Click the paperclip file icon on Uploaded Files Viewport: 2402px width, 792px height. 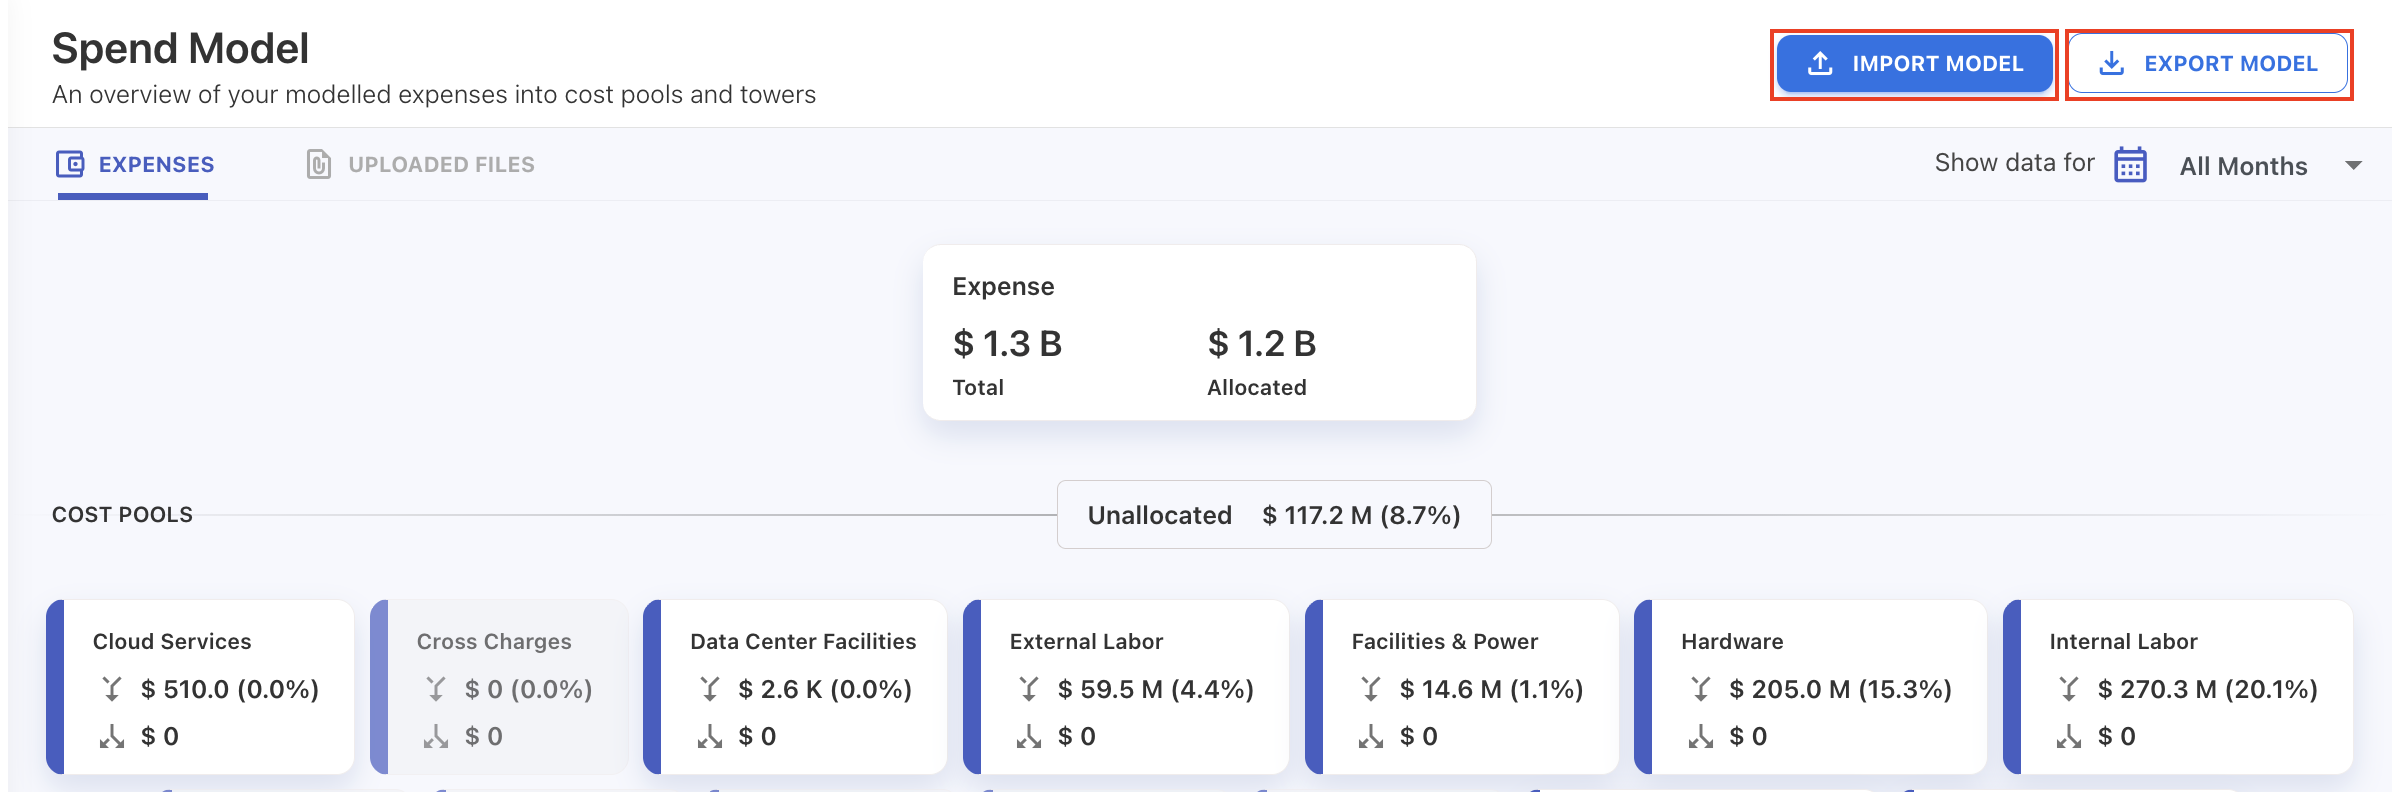click(x=318, y=164)
